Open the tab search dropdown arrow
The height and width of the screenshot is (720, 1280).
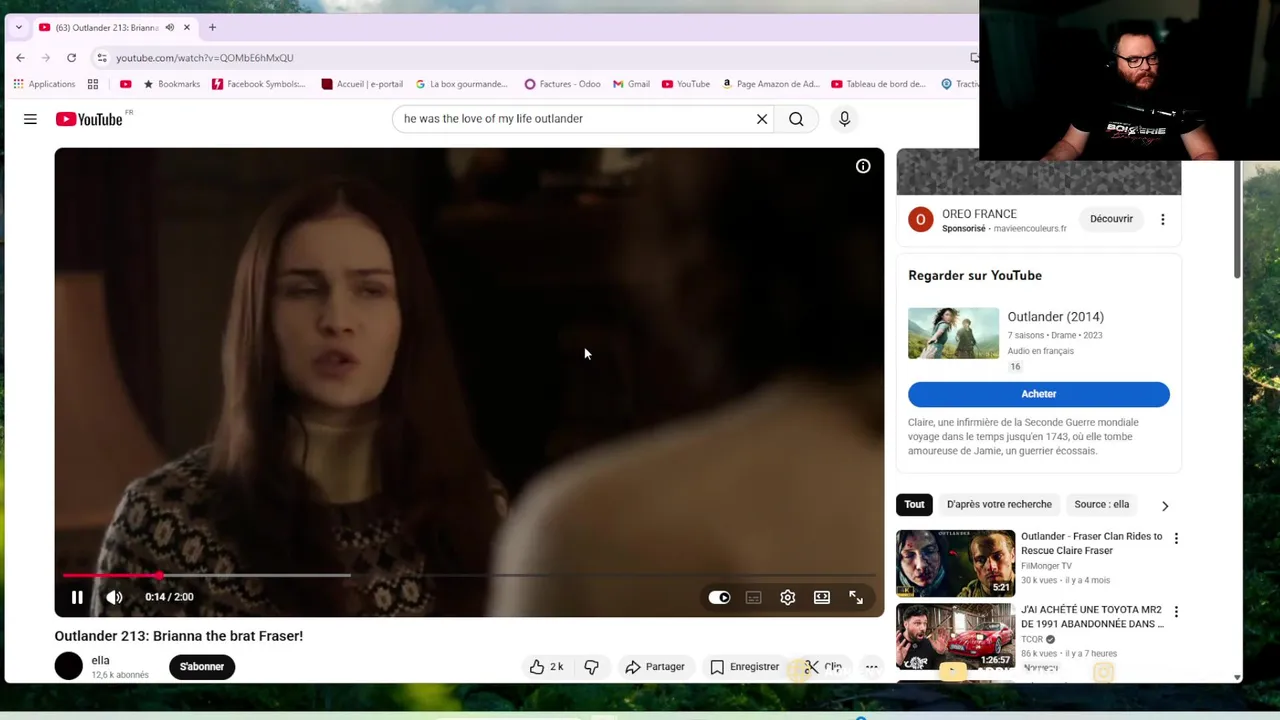point(18,27)
